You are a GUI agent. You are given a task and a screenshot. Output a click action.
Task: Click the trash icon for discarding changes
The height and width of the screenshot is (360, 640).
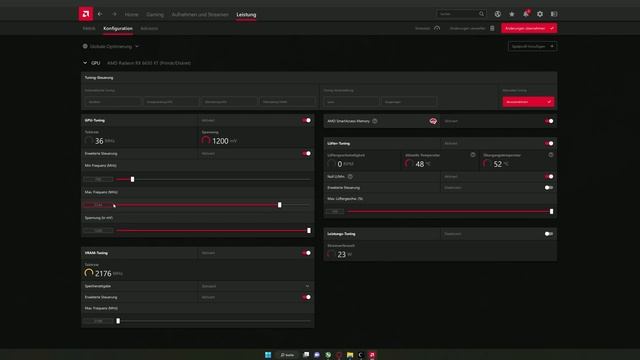pos(492,28)
